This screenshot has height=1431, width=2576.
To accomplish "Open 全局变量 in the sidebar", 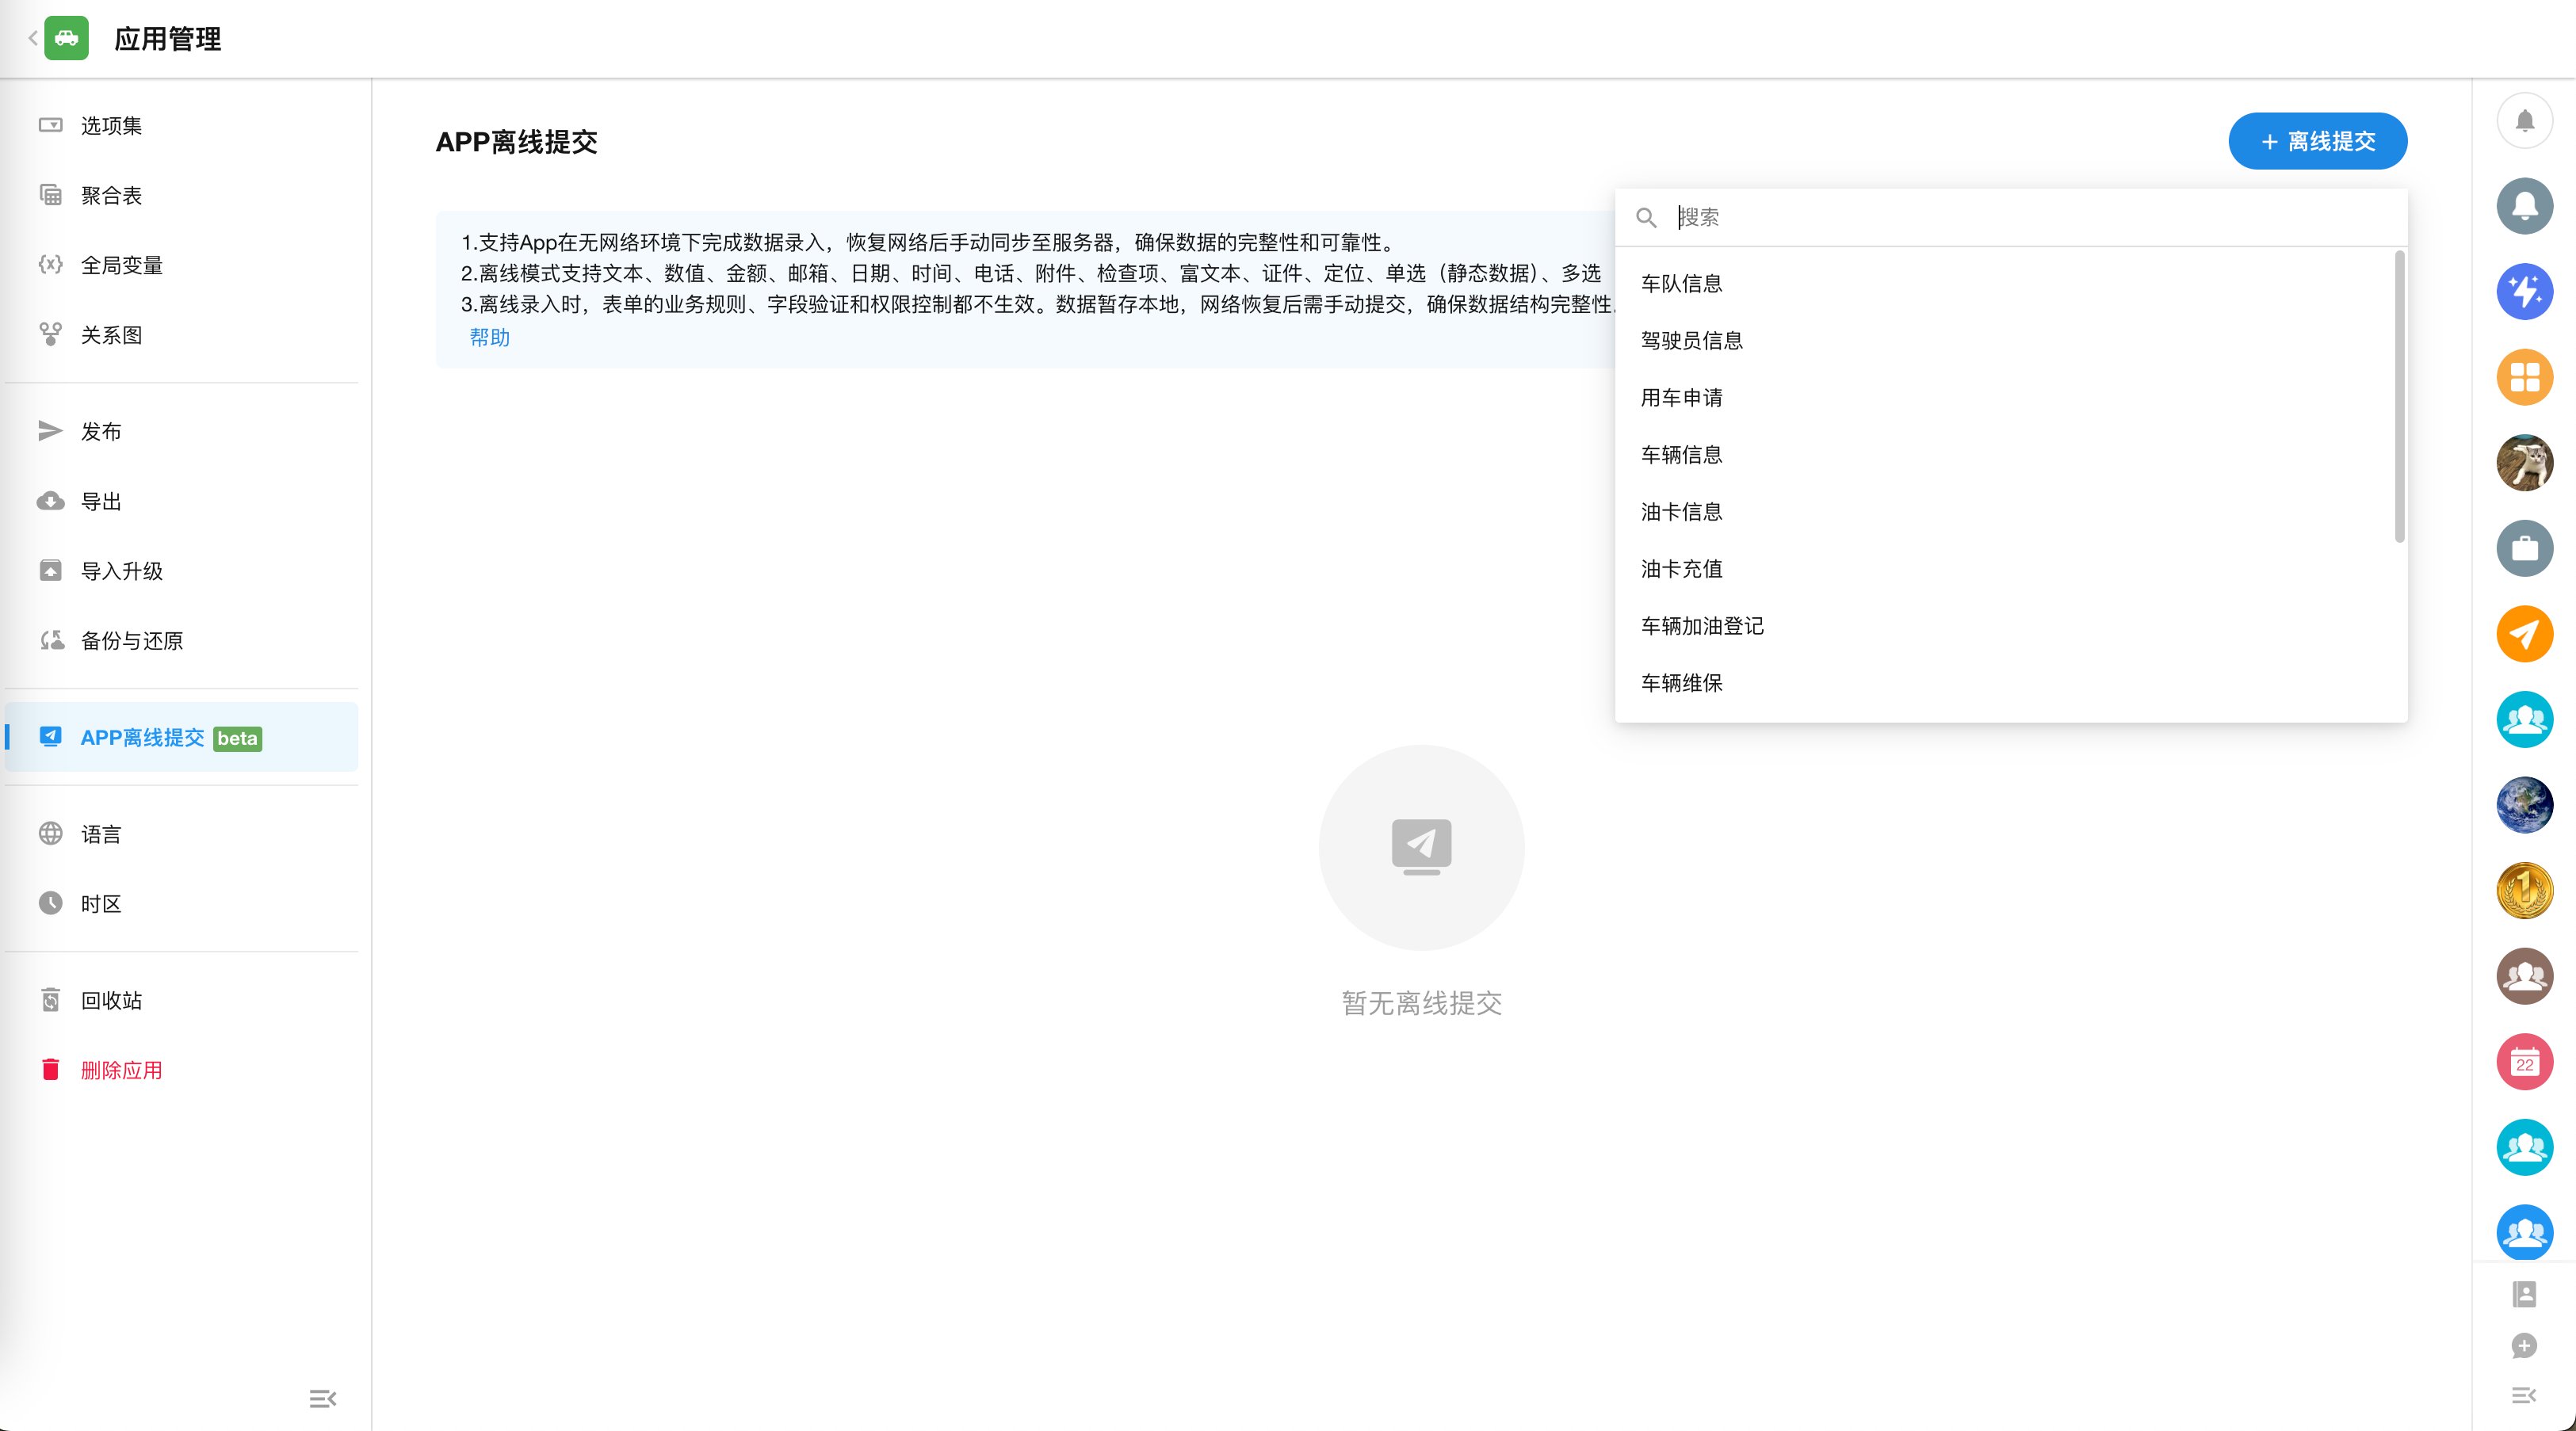I will 181,265.
